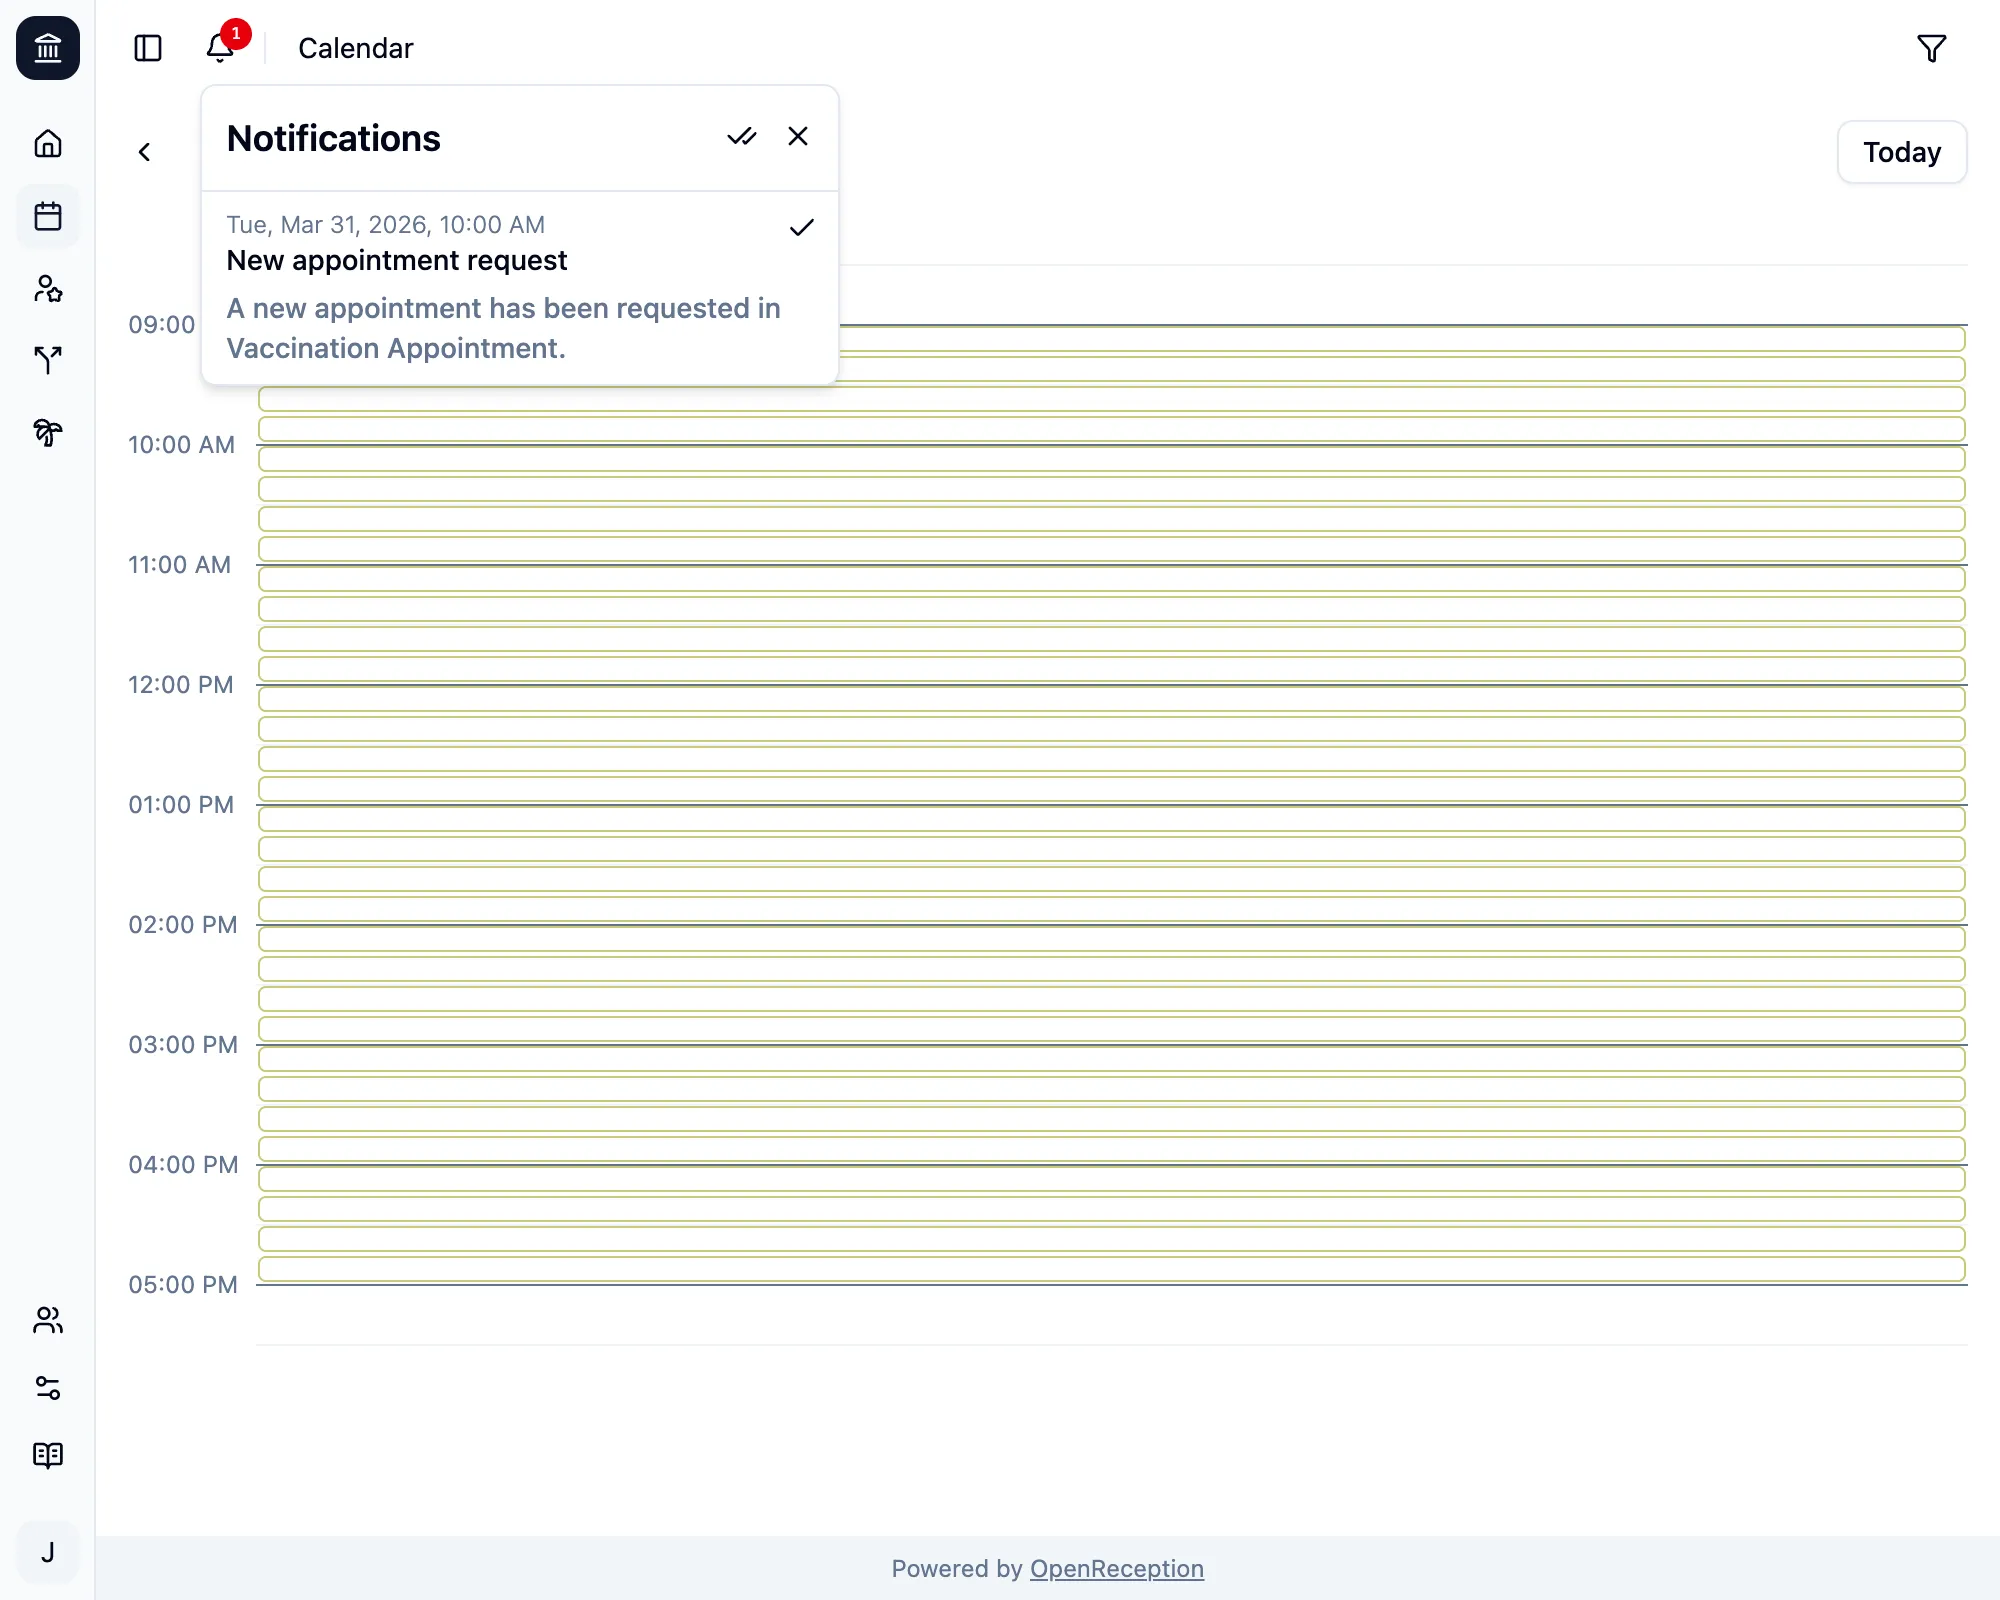
Task: Open the users section via the people icon
Action: click(x=47, y=1322)
